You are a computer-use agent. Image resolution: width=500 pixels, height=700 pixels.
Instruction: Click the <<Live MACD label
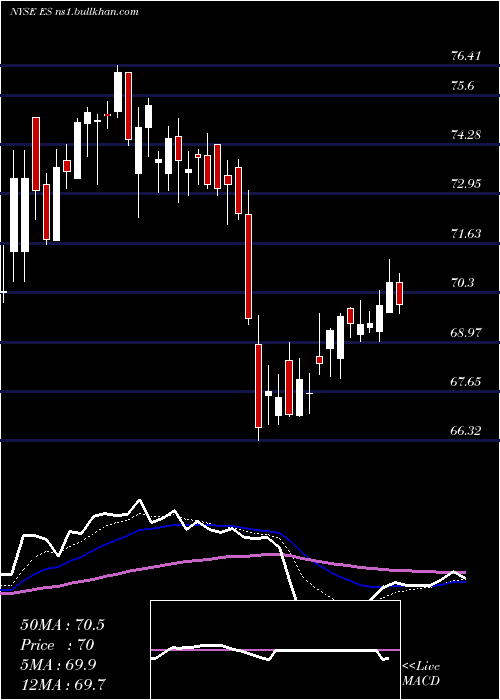tap(421, 673)
